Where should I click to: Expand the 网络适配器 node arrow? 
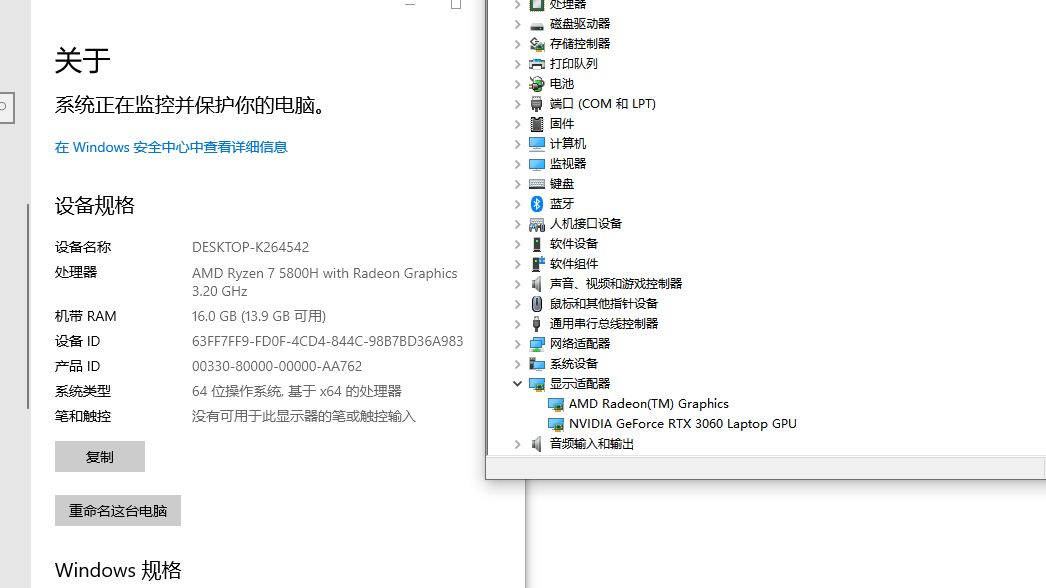click(517, 344)
